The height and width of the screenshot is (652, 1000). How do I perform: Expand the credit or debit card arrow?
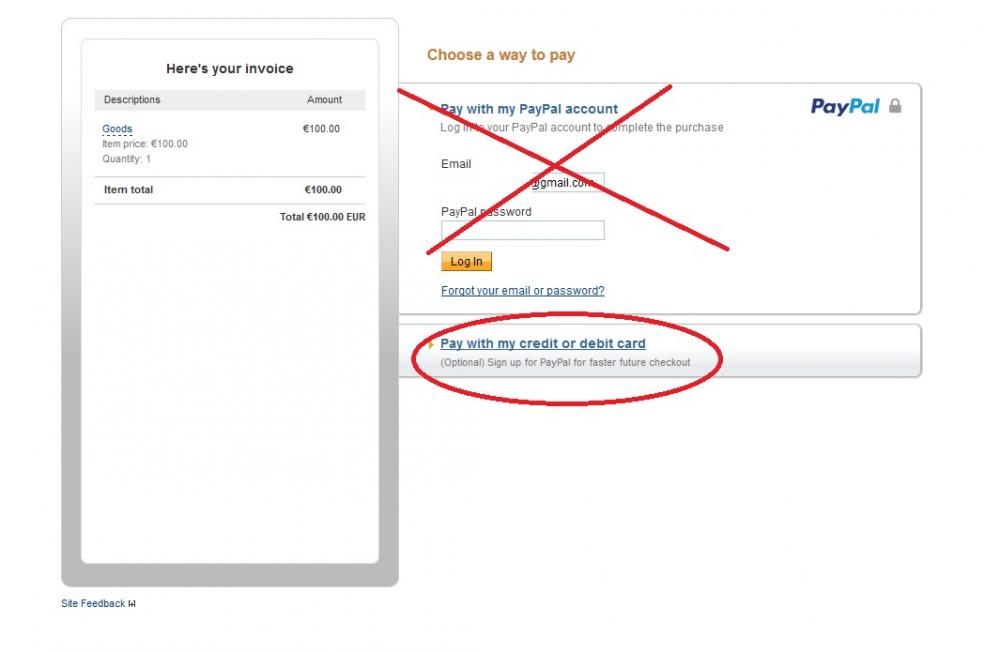coord(431,344)
